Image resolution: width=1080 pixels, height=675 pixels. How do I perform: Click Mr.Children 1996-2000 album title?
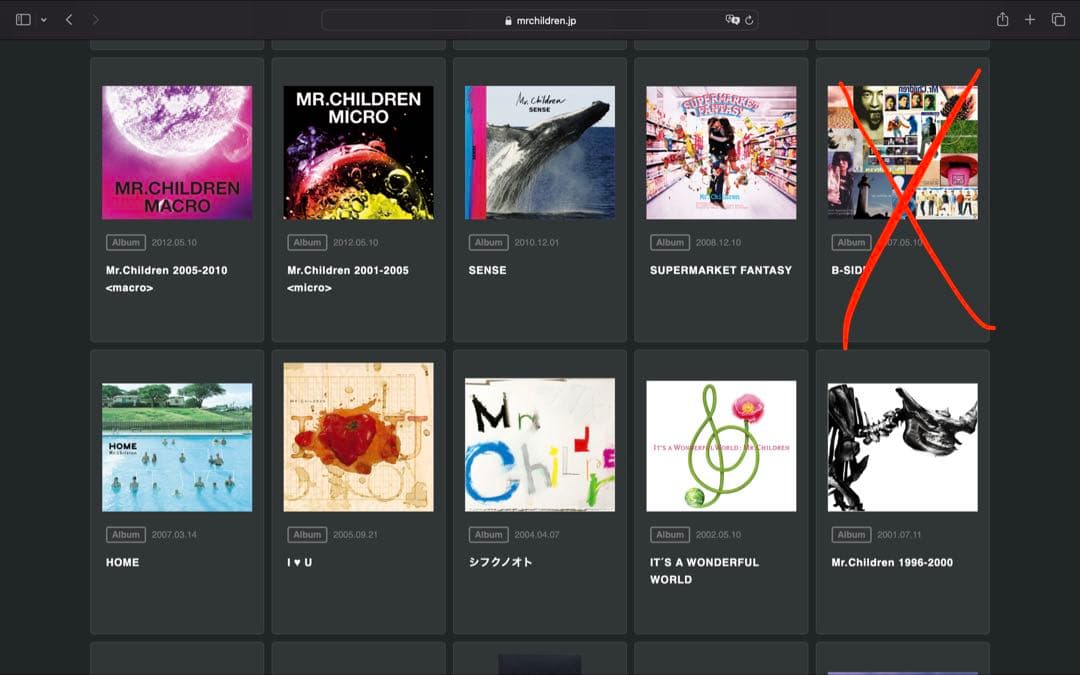(x=892, y=562)
